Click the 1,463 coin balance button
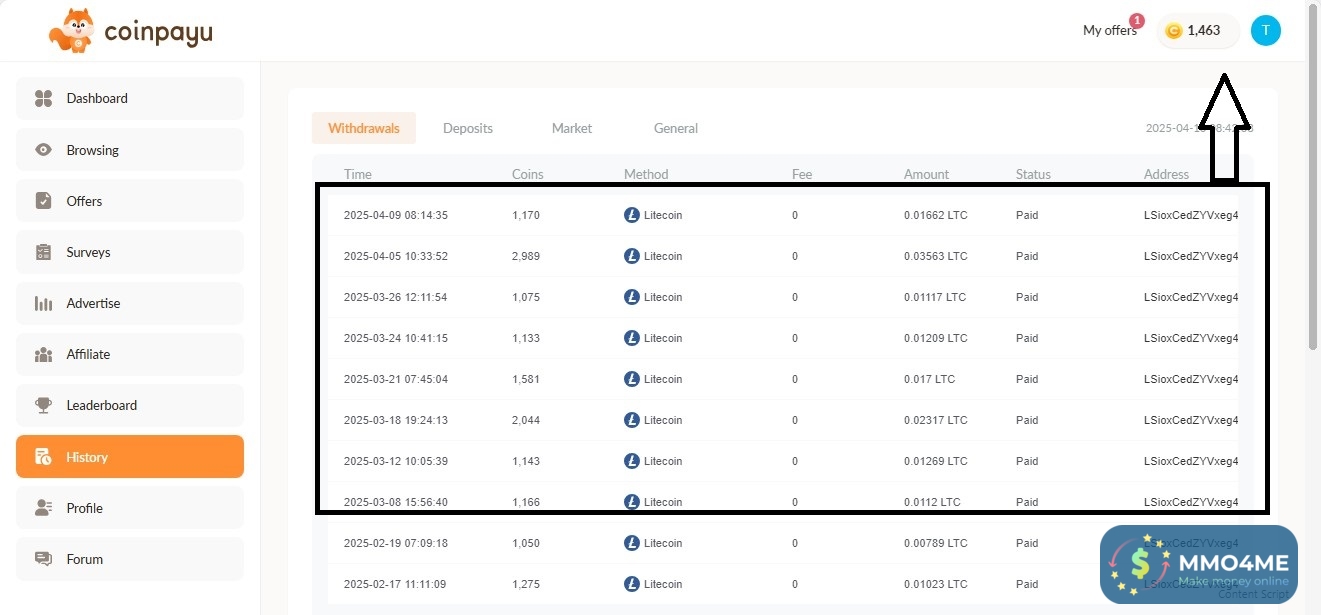 [1197, 31]
